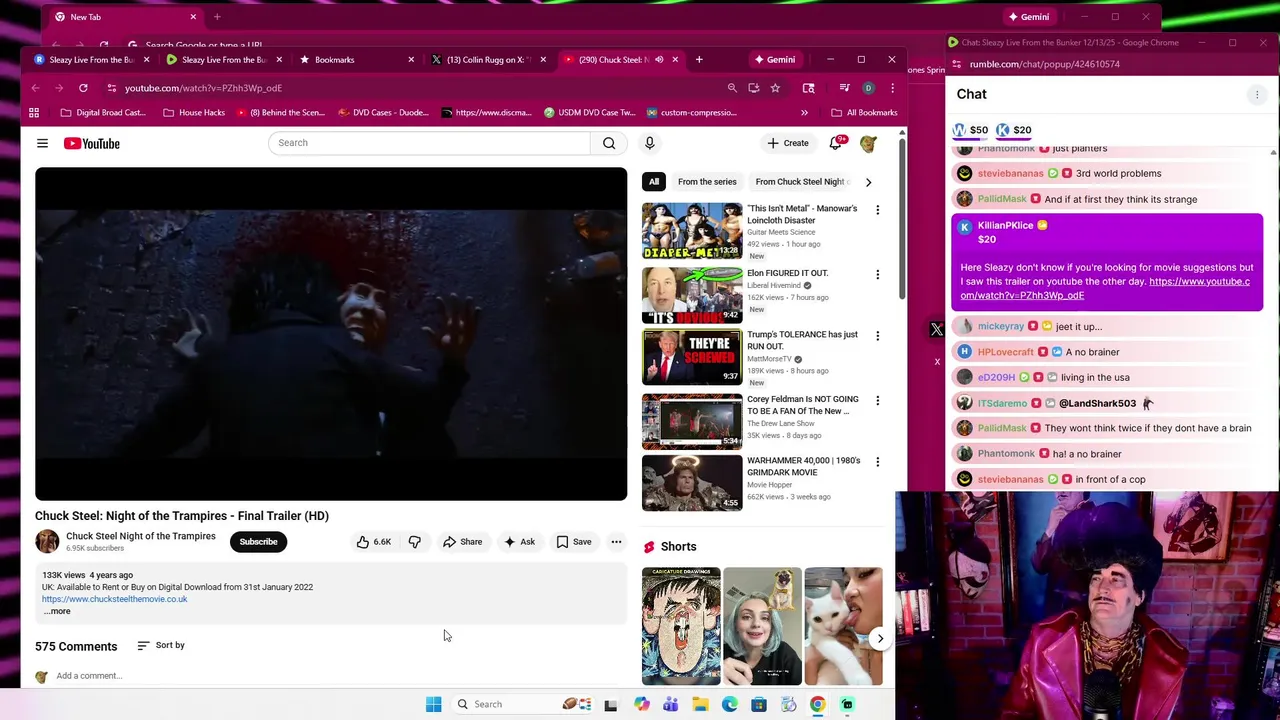Open All Bookmarks folder
The height and width of the screenshot is (720, 1280).
(x=864, y=113)
